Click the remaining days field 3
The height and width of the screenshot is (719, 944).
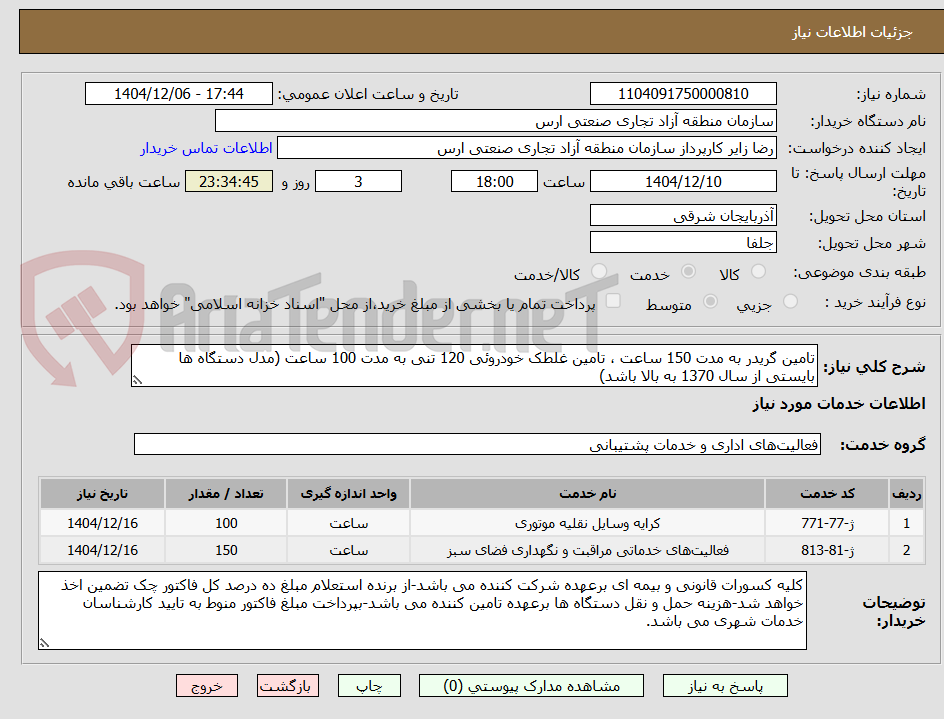pos(358,181)
